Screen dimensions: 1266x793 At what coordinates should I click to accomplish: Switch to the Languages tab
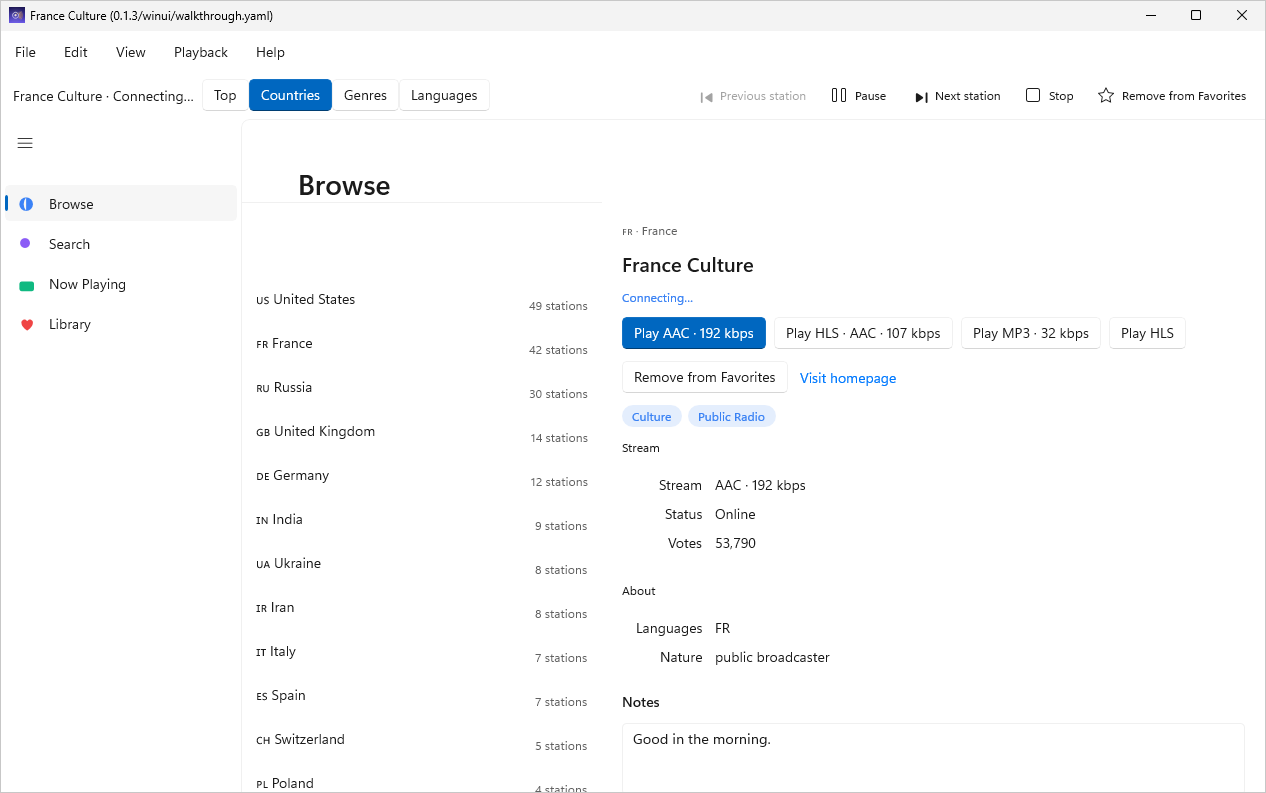444,95
